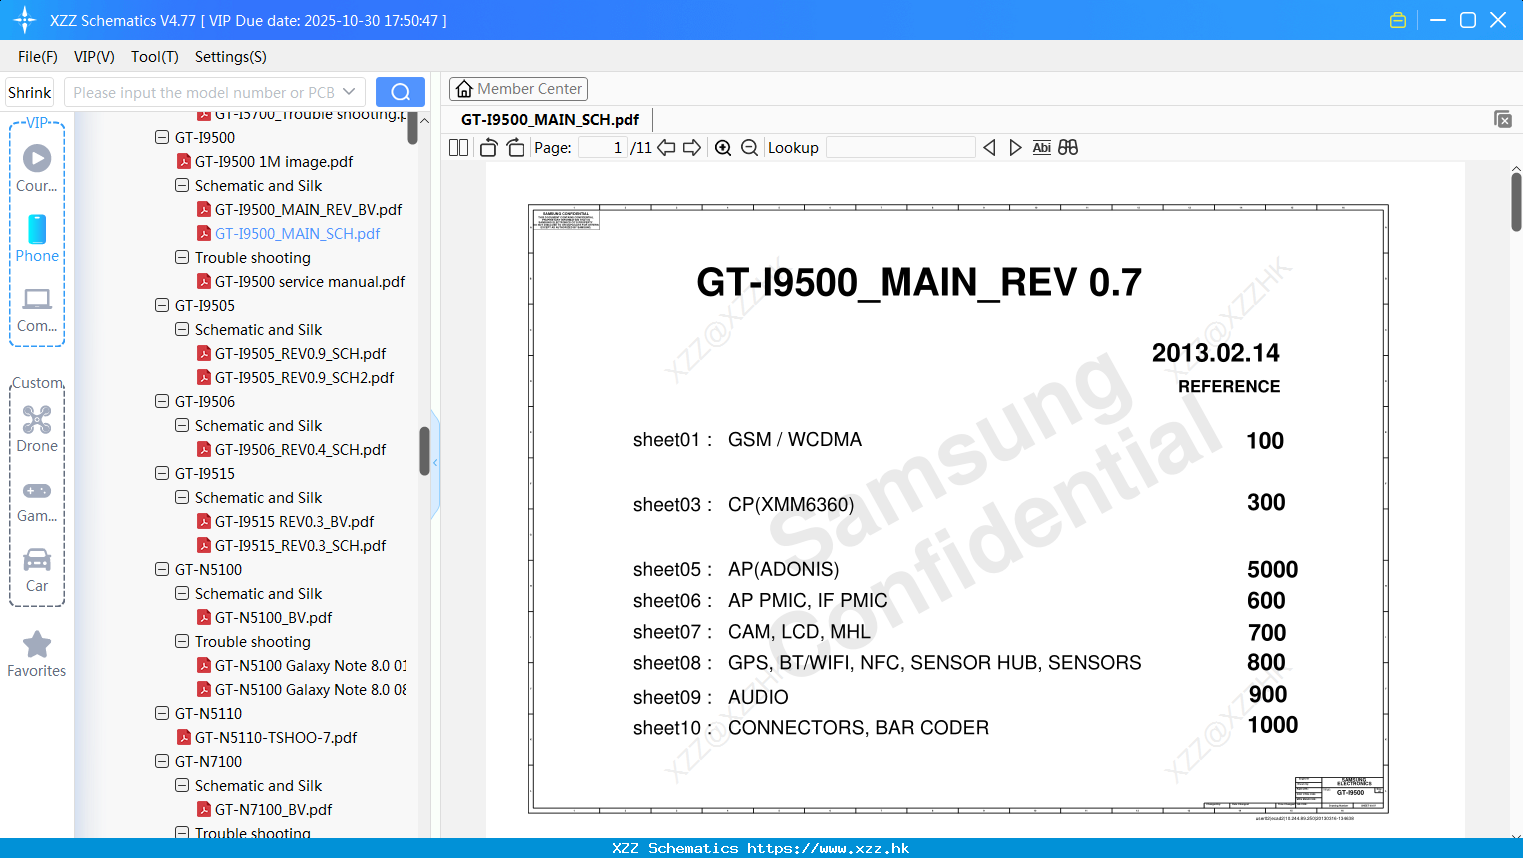Close all document tabs icon at right

point(1503,119)
